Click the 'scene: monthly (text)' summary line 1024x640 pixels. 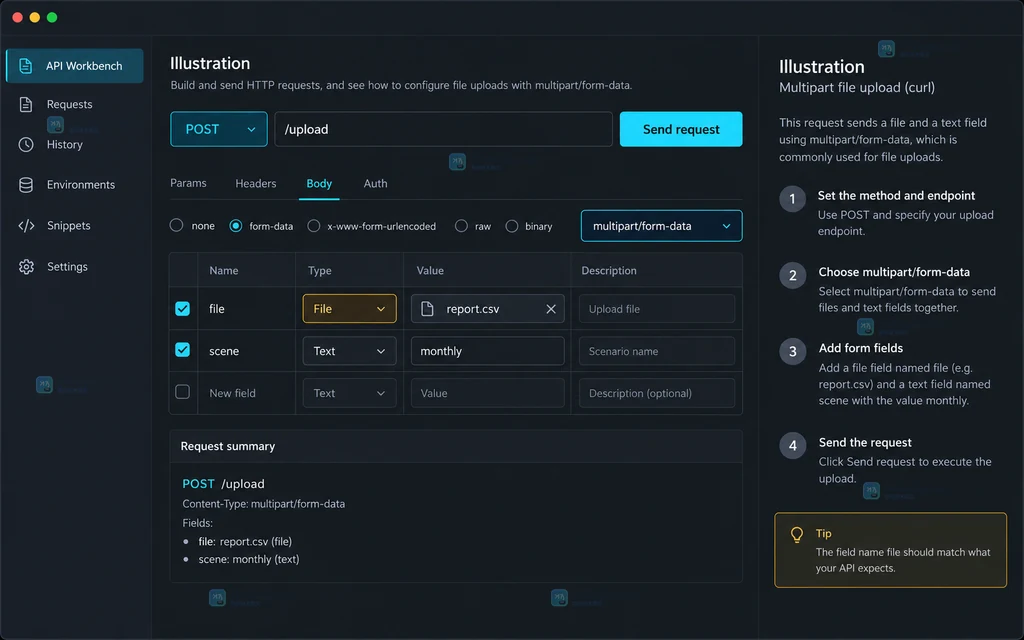point(249,559)
